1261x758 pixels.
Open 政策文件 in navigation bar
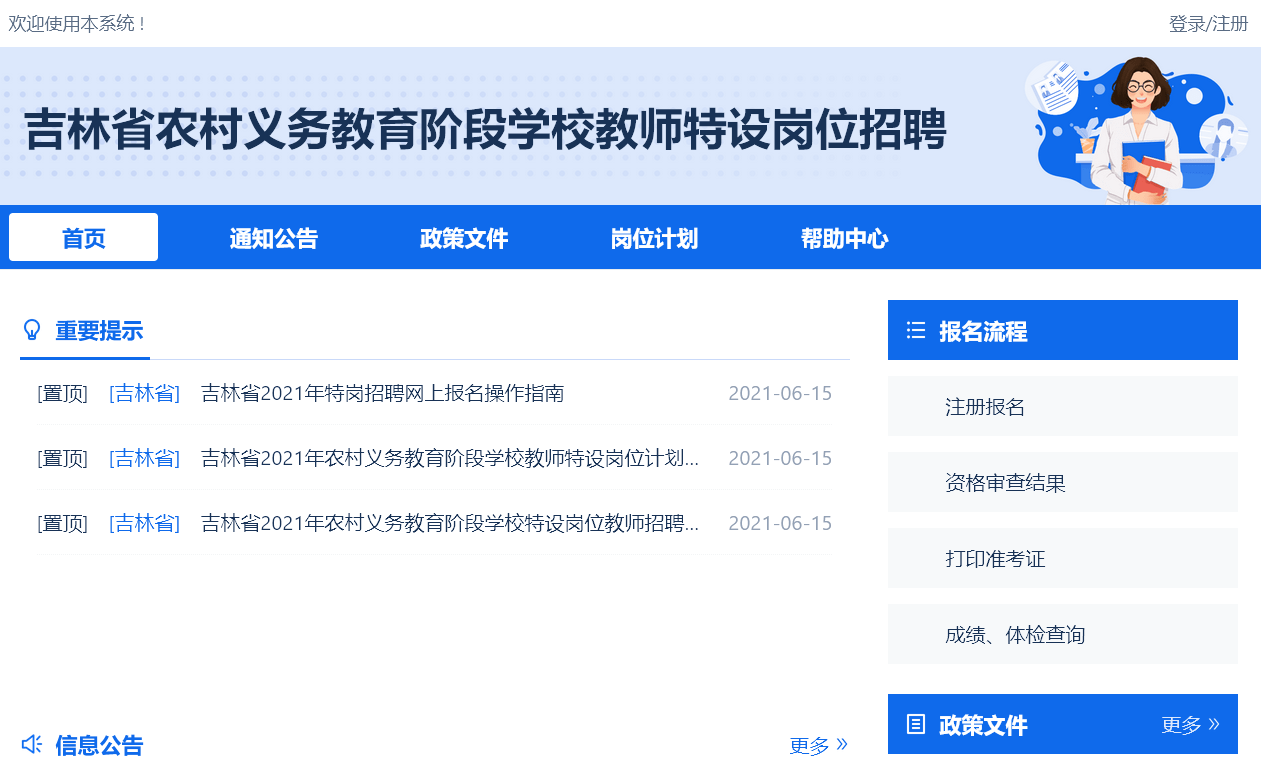[x=464, y=238]
